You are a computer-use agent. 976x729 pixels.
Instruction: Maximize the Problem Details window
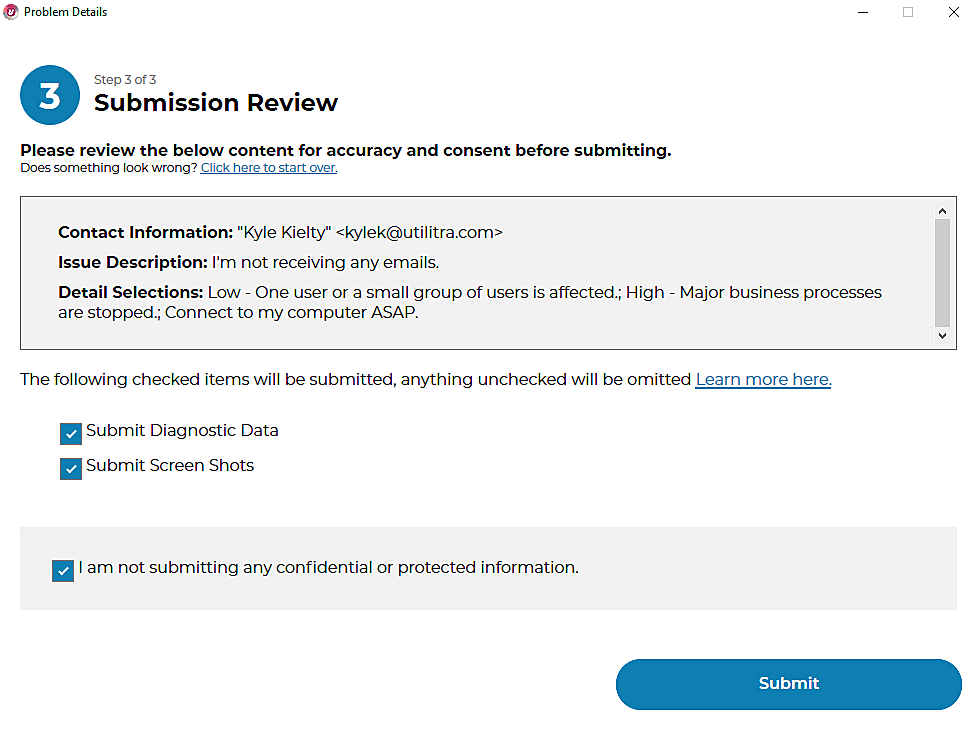coord(908,12)
